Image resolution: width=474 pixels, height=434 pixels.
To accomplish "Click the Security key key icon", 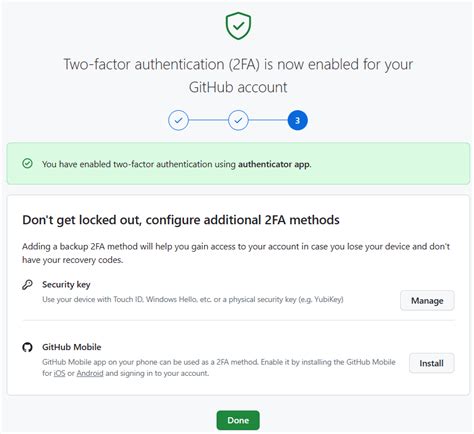I will (27, 285).
